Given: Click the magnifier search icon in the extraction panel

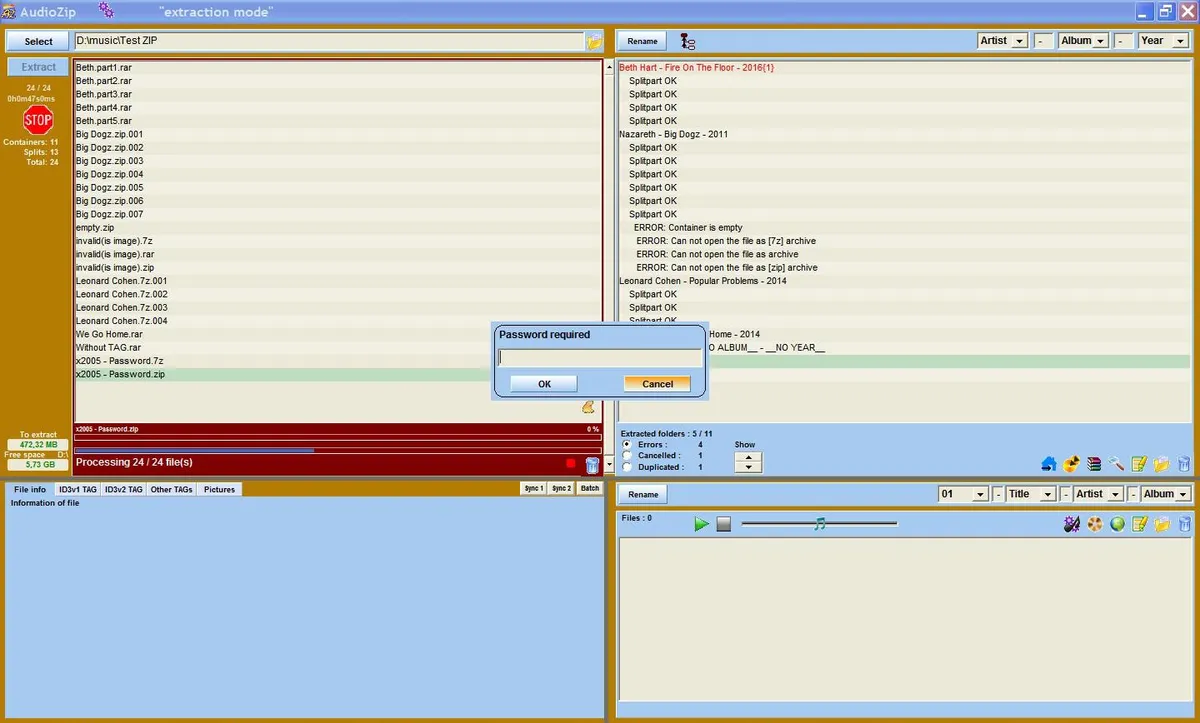Looking at the screenshot, I should coord(1116,464).
